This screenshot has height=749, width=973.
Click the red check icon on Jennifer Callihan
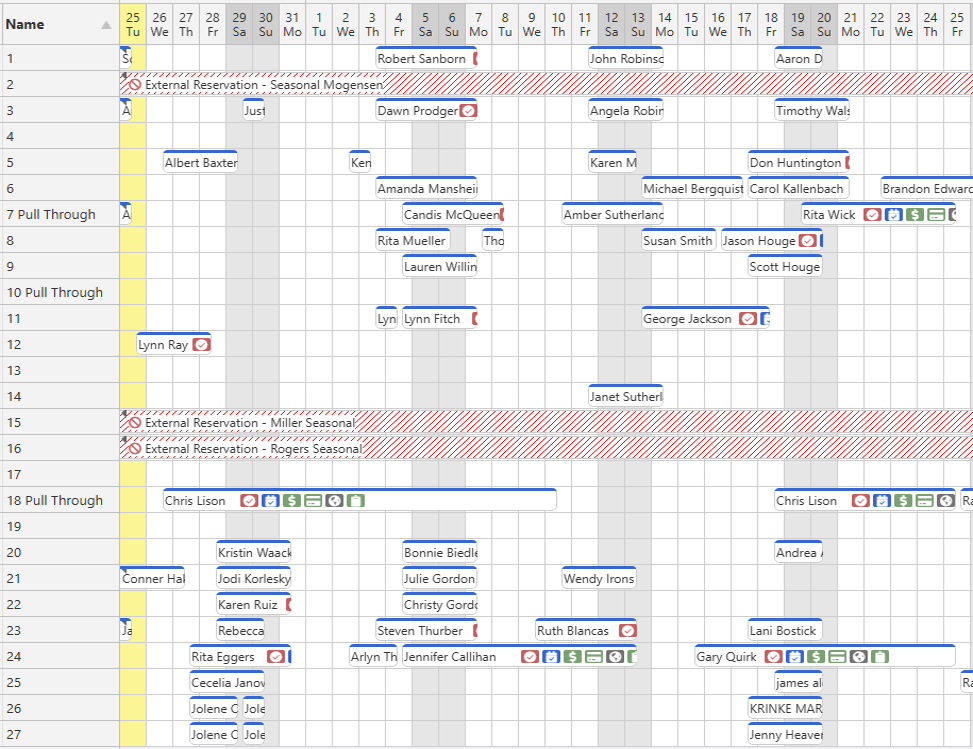529,657
